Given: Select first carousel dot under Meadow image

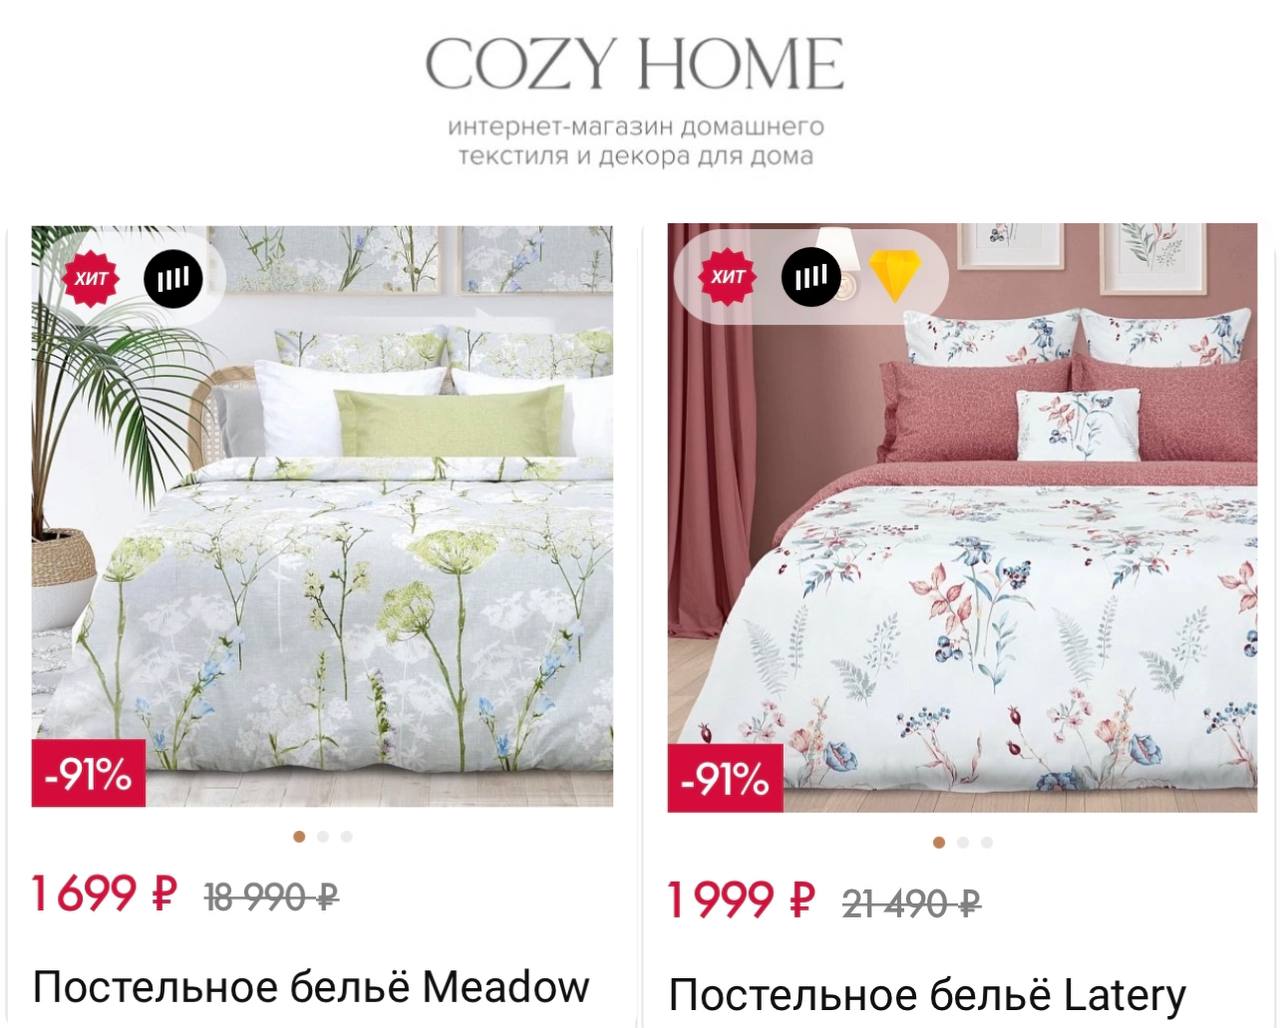Looking at the screenshot, I should 298,836.
